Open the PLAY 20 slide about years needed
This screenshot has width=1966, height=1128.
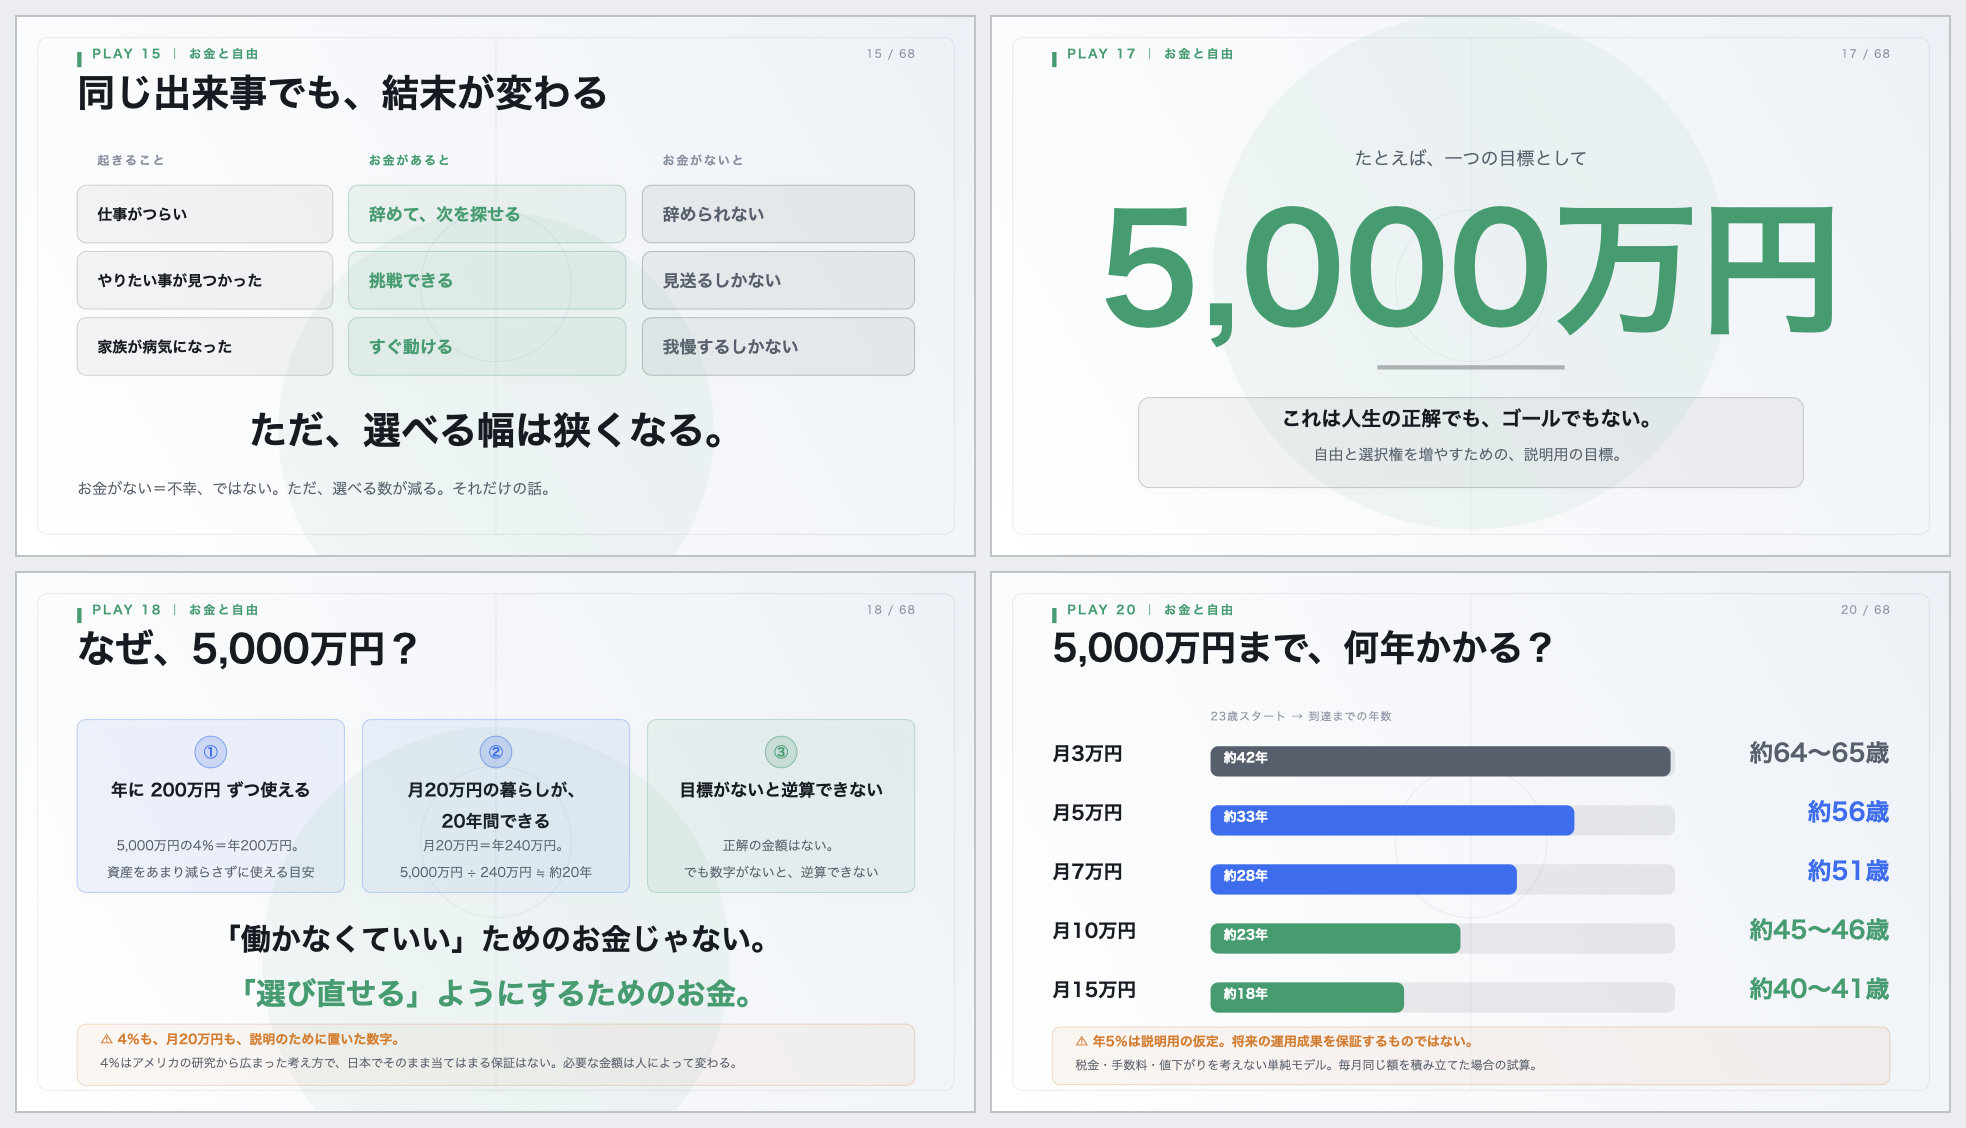pos(1470,842)
